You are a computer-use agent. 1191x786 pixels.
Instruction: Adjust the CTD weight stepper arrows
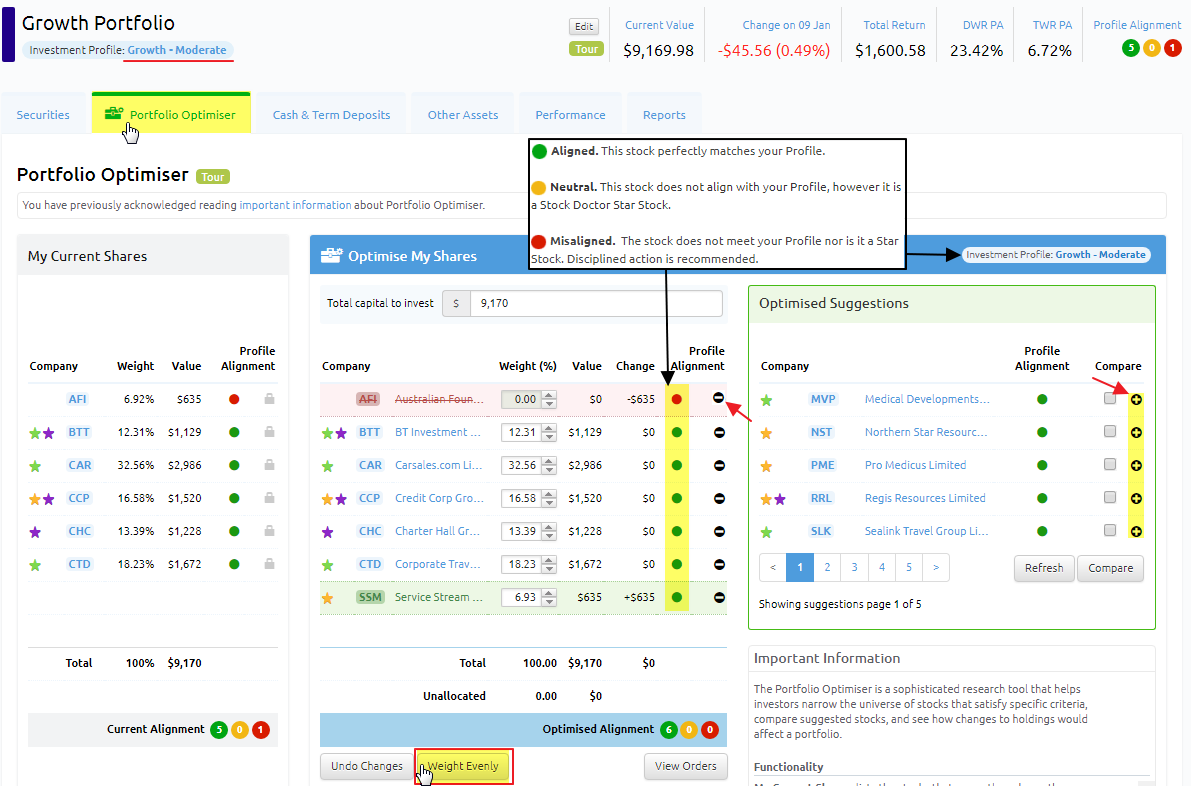tap(549, 564)
